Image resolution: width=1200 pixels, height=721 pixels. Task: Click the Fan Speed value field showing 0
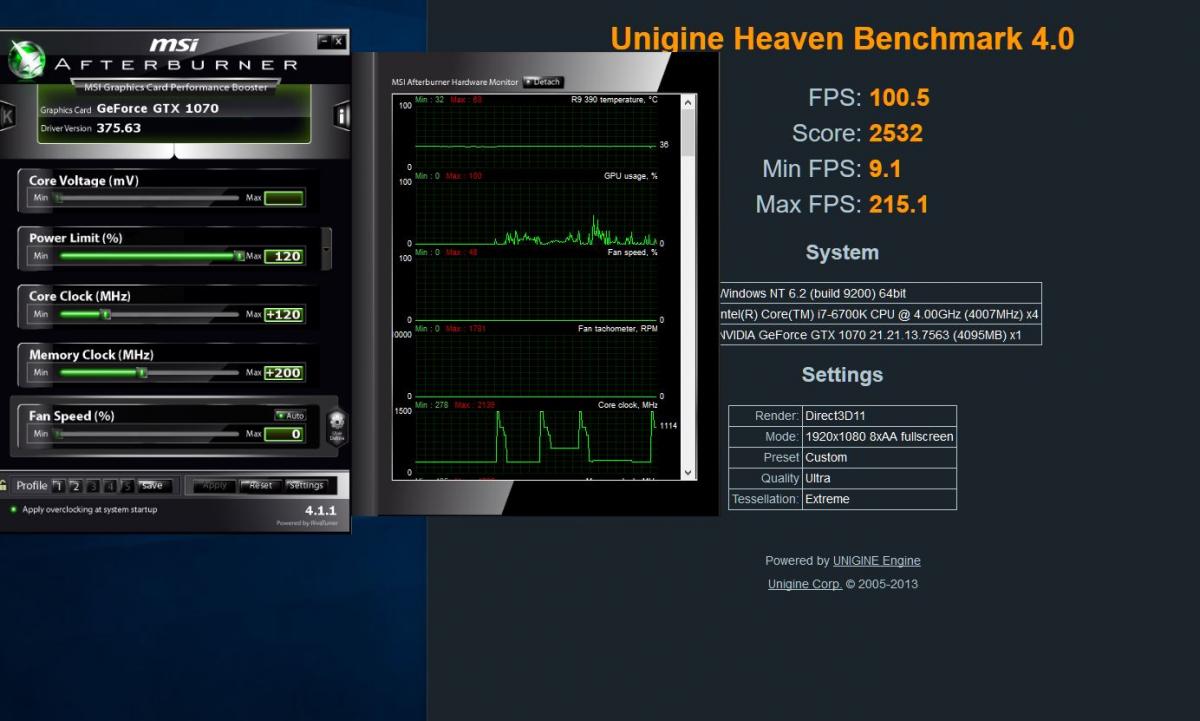coord(284,434)
